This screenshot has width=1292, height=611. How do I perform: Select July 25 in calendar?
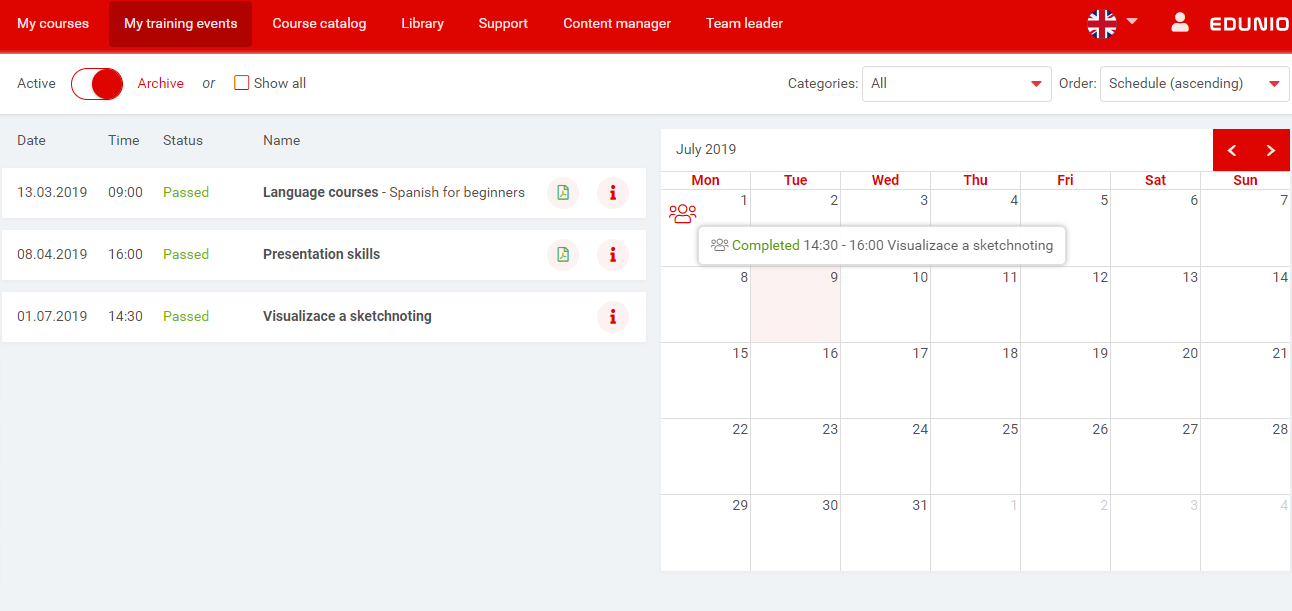tap(975, 457)
